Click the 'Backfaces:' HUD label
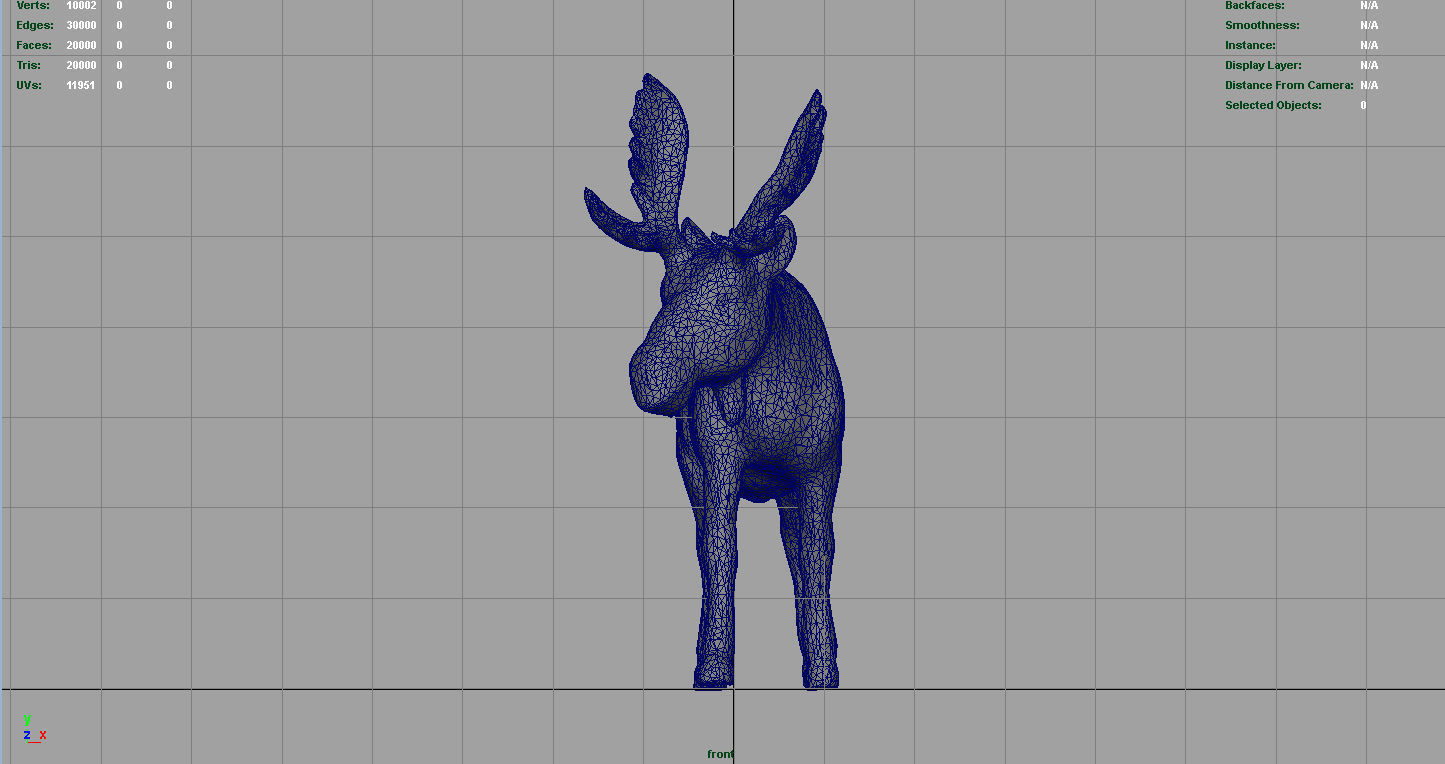The width and height of the screenshot is (1445, 764). pos(1255,5)
